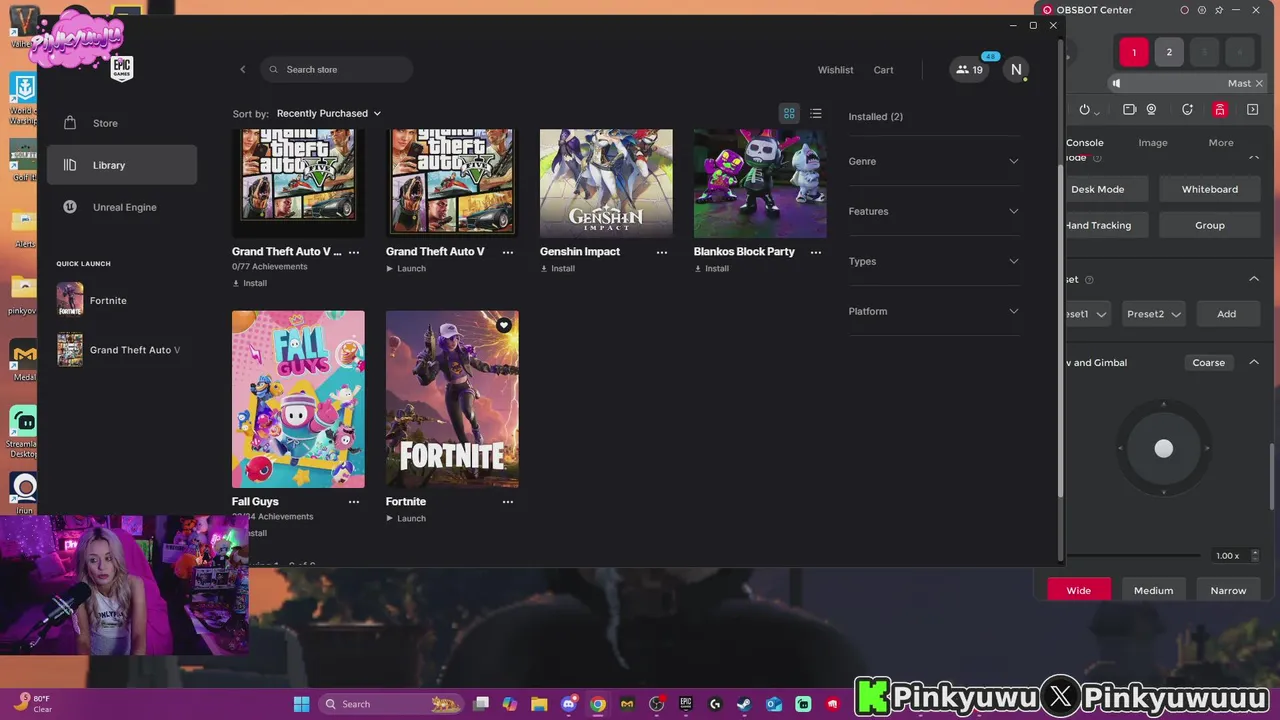1280x720 pixels.
Task: Switch to the OBSBOT More tab
Action: (1221, 143)
